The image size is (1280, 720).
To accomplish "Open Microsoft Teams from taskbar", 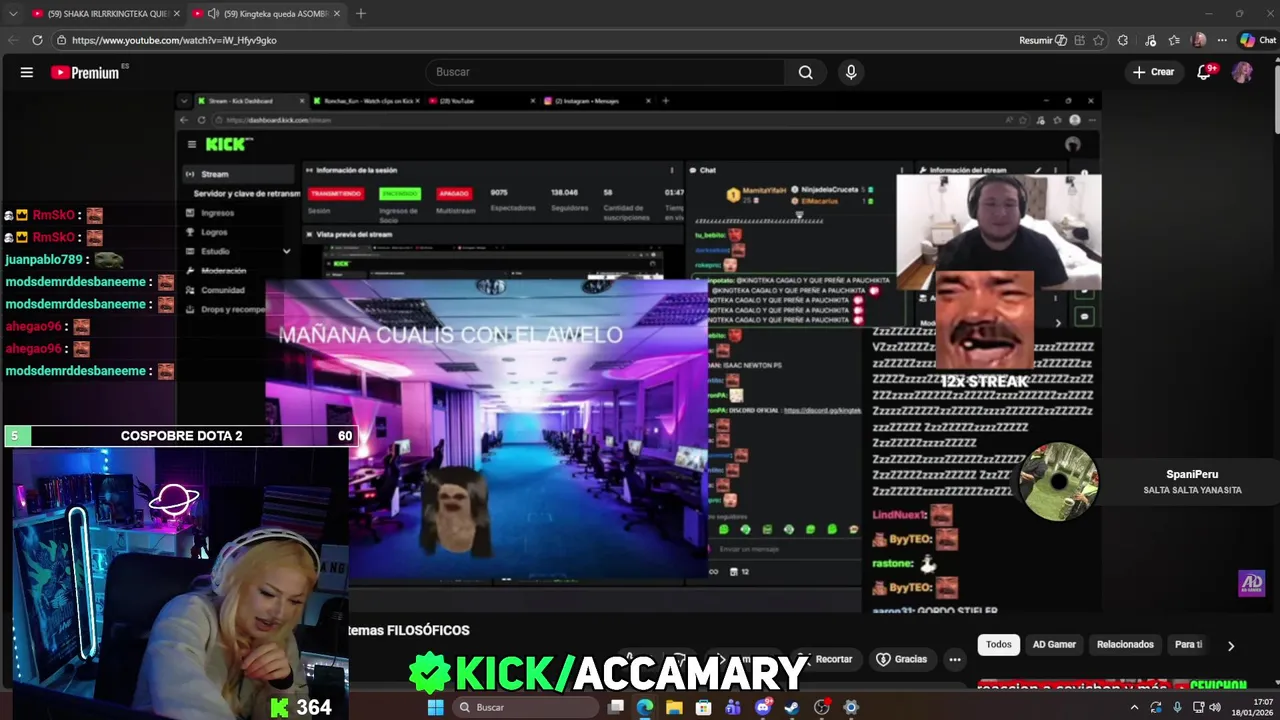I will click(733, 707).
